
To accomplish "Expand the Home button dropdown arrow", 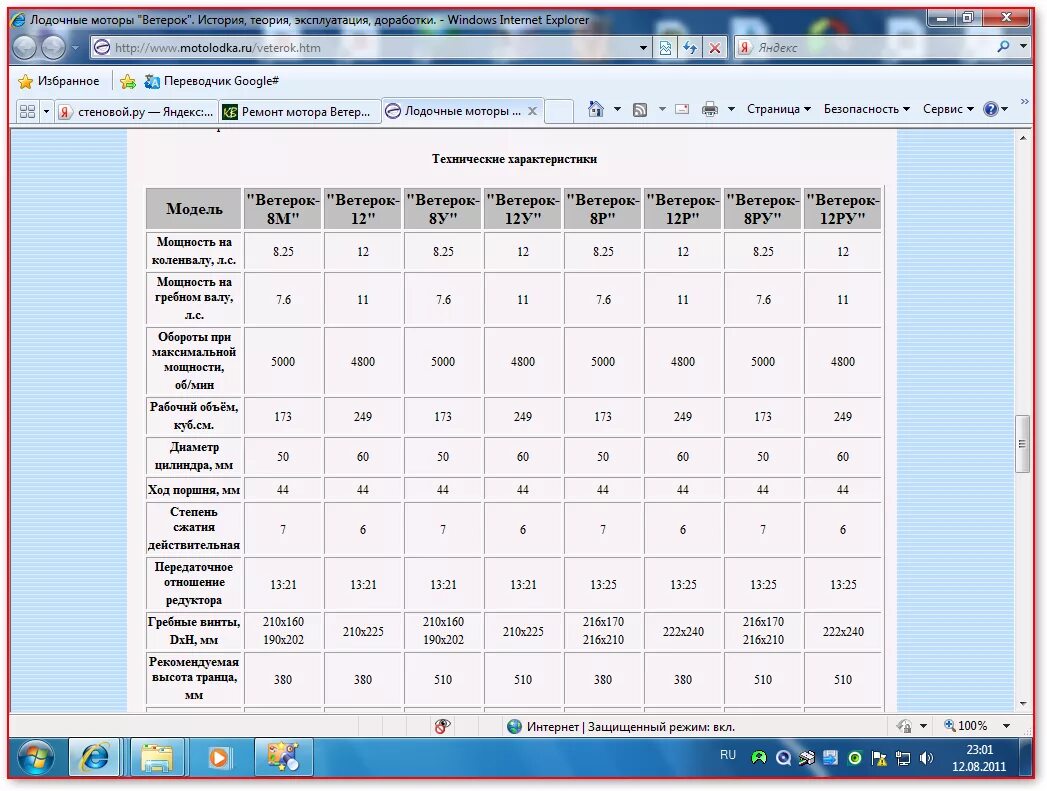I will [617, 109].
